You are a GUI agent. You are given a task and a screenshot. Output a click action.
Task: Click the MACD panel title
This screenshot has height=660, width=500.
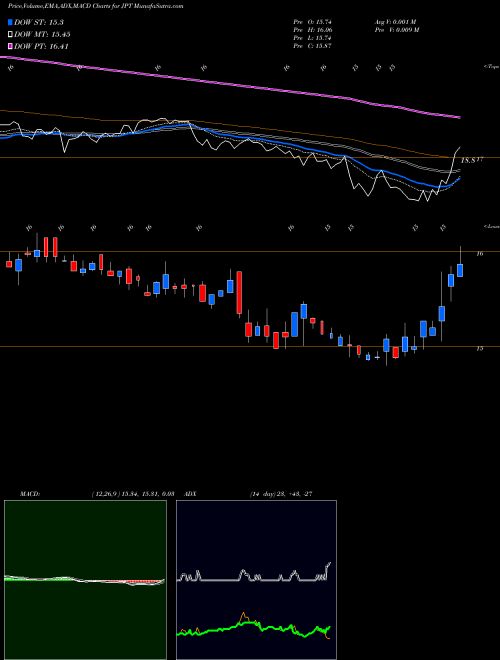pyautogui.click(x=29, y=494)
